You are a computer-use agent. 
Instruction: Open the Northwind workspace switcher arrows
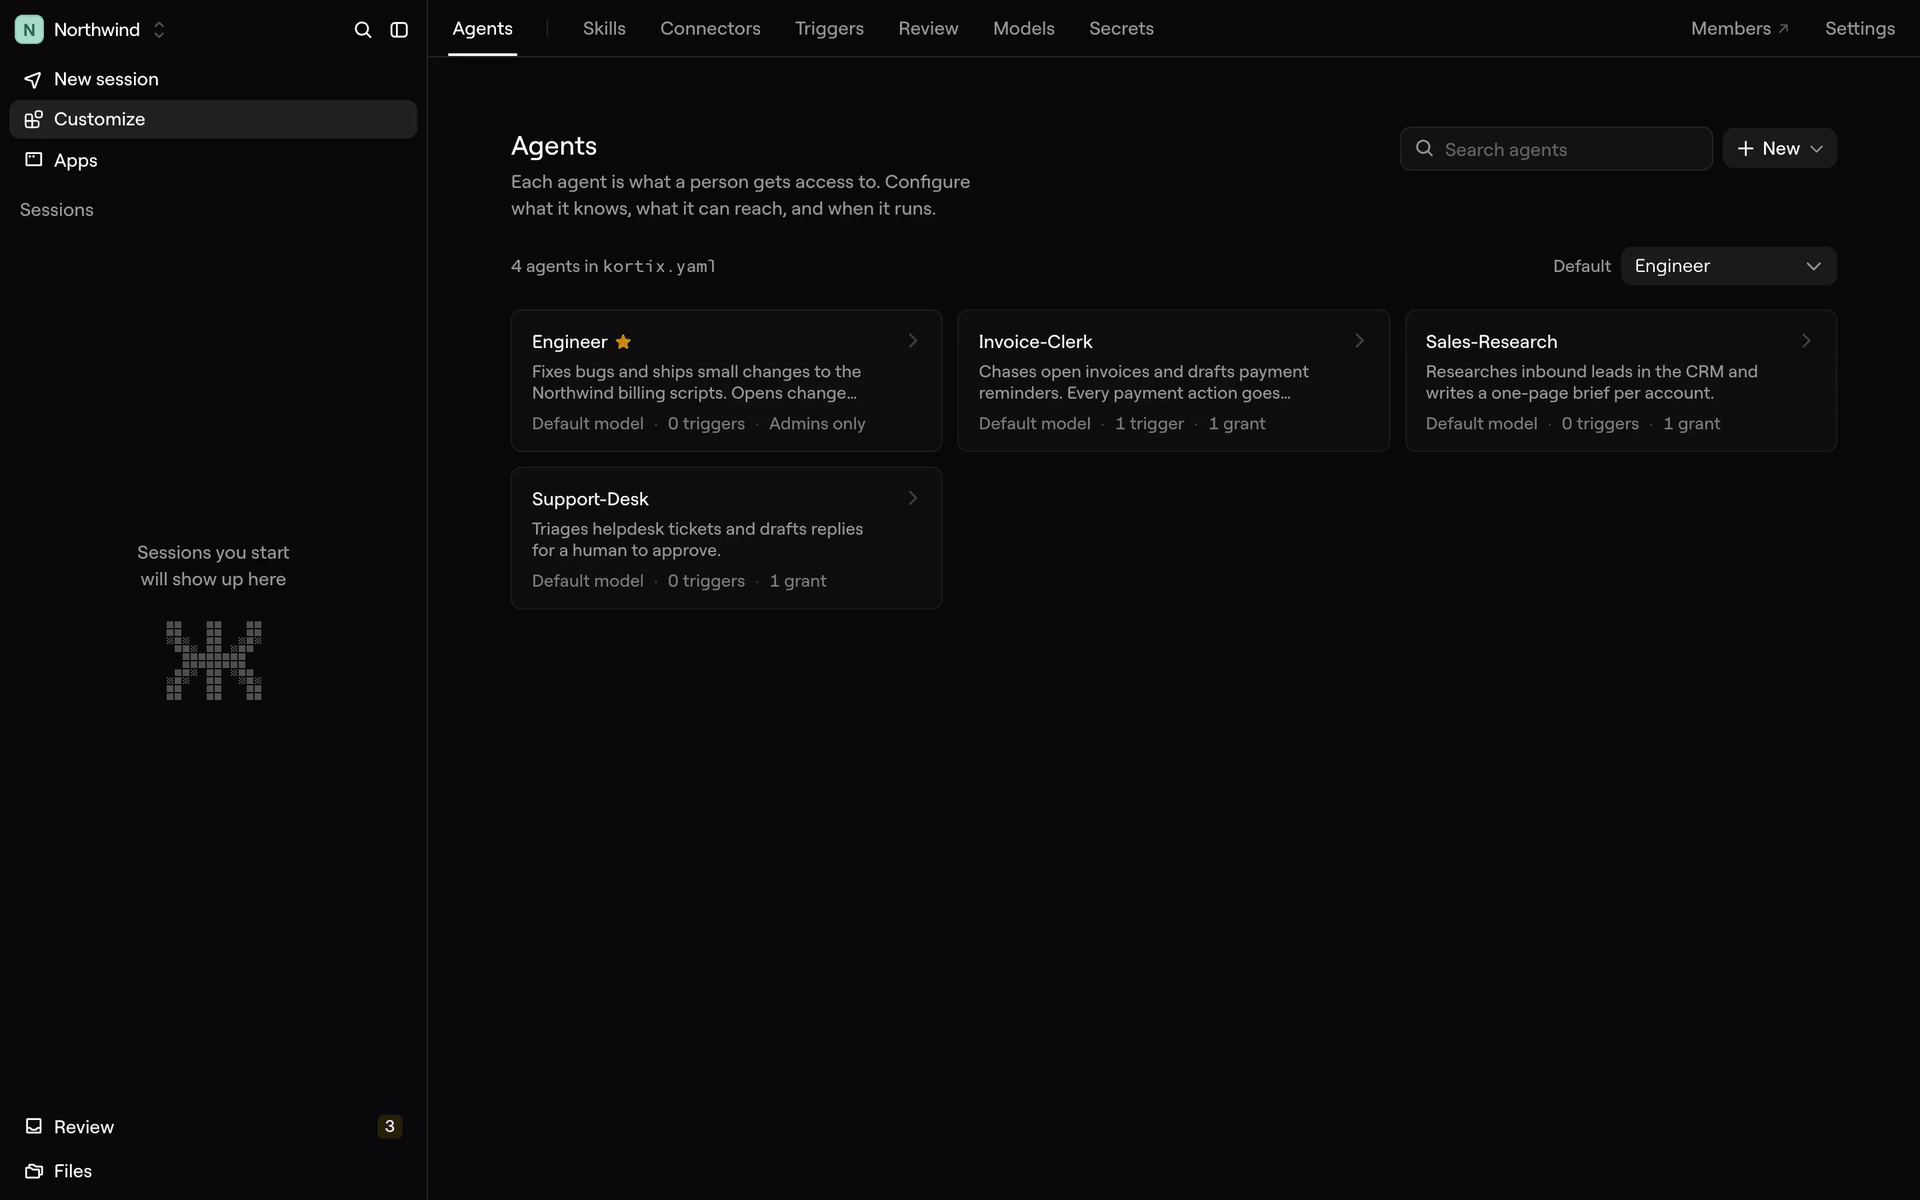tap(159, 30)
